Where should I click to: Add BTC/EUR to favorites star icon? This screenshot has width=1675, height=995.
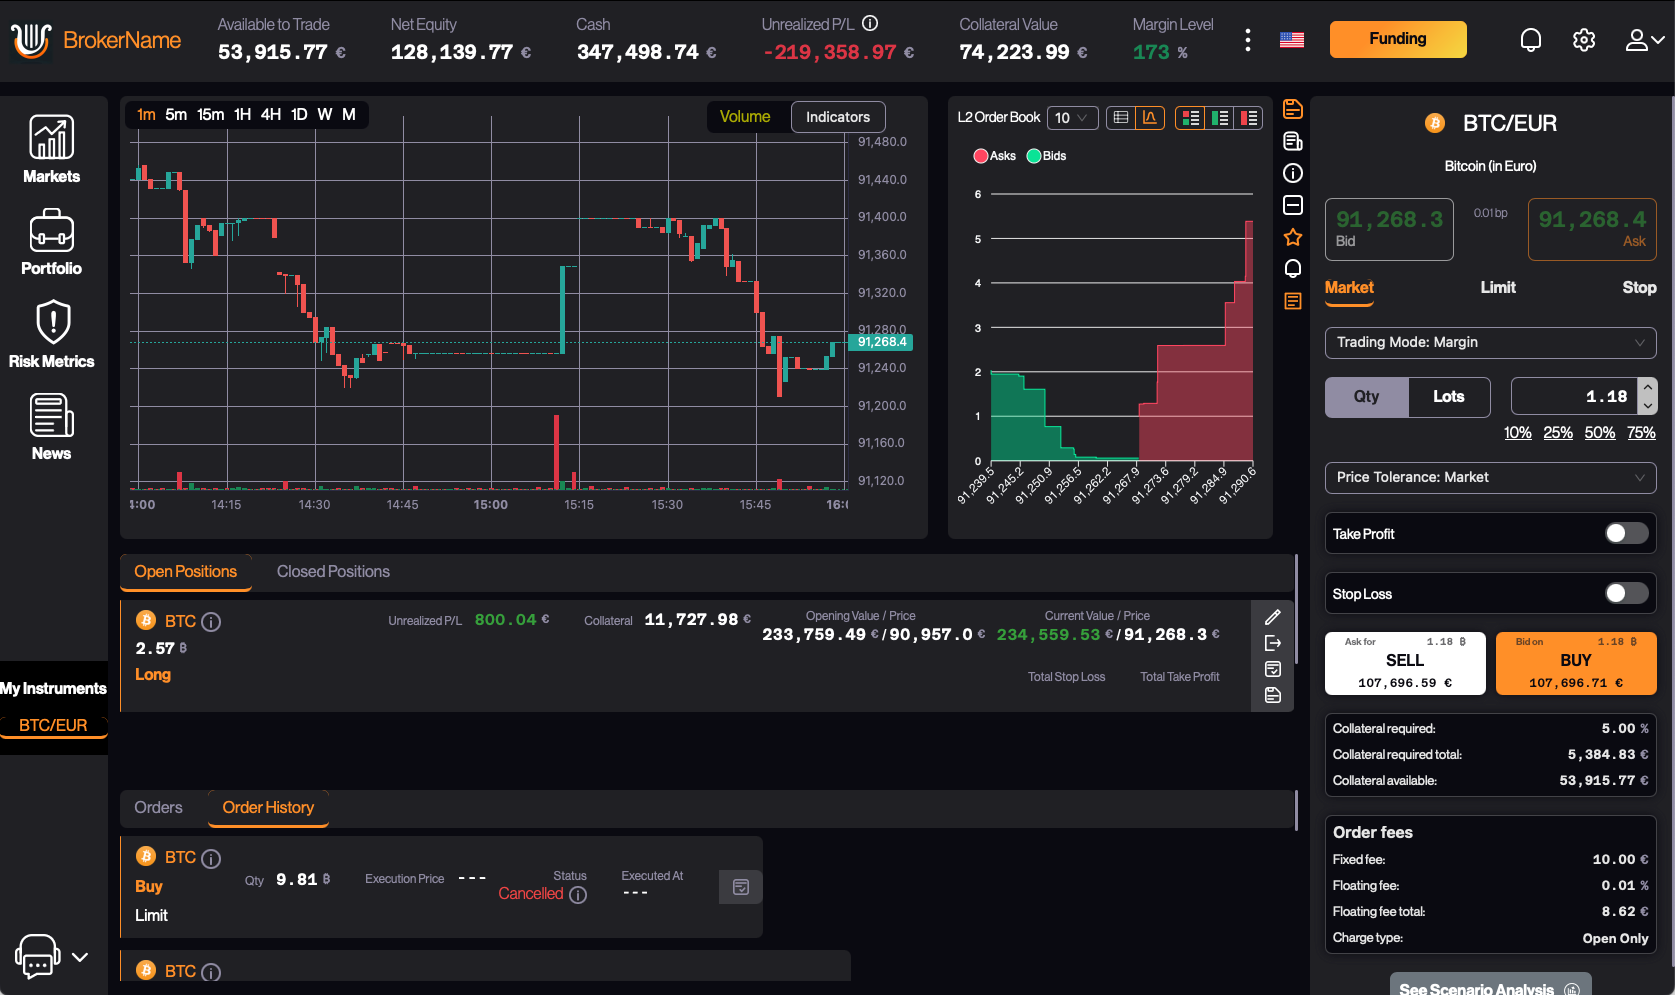pos(1292,237)
